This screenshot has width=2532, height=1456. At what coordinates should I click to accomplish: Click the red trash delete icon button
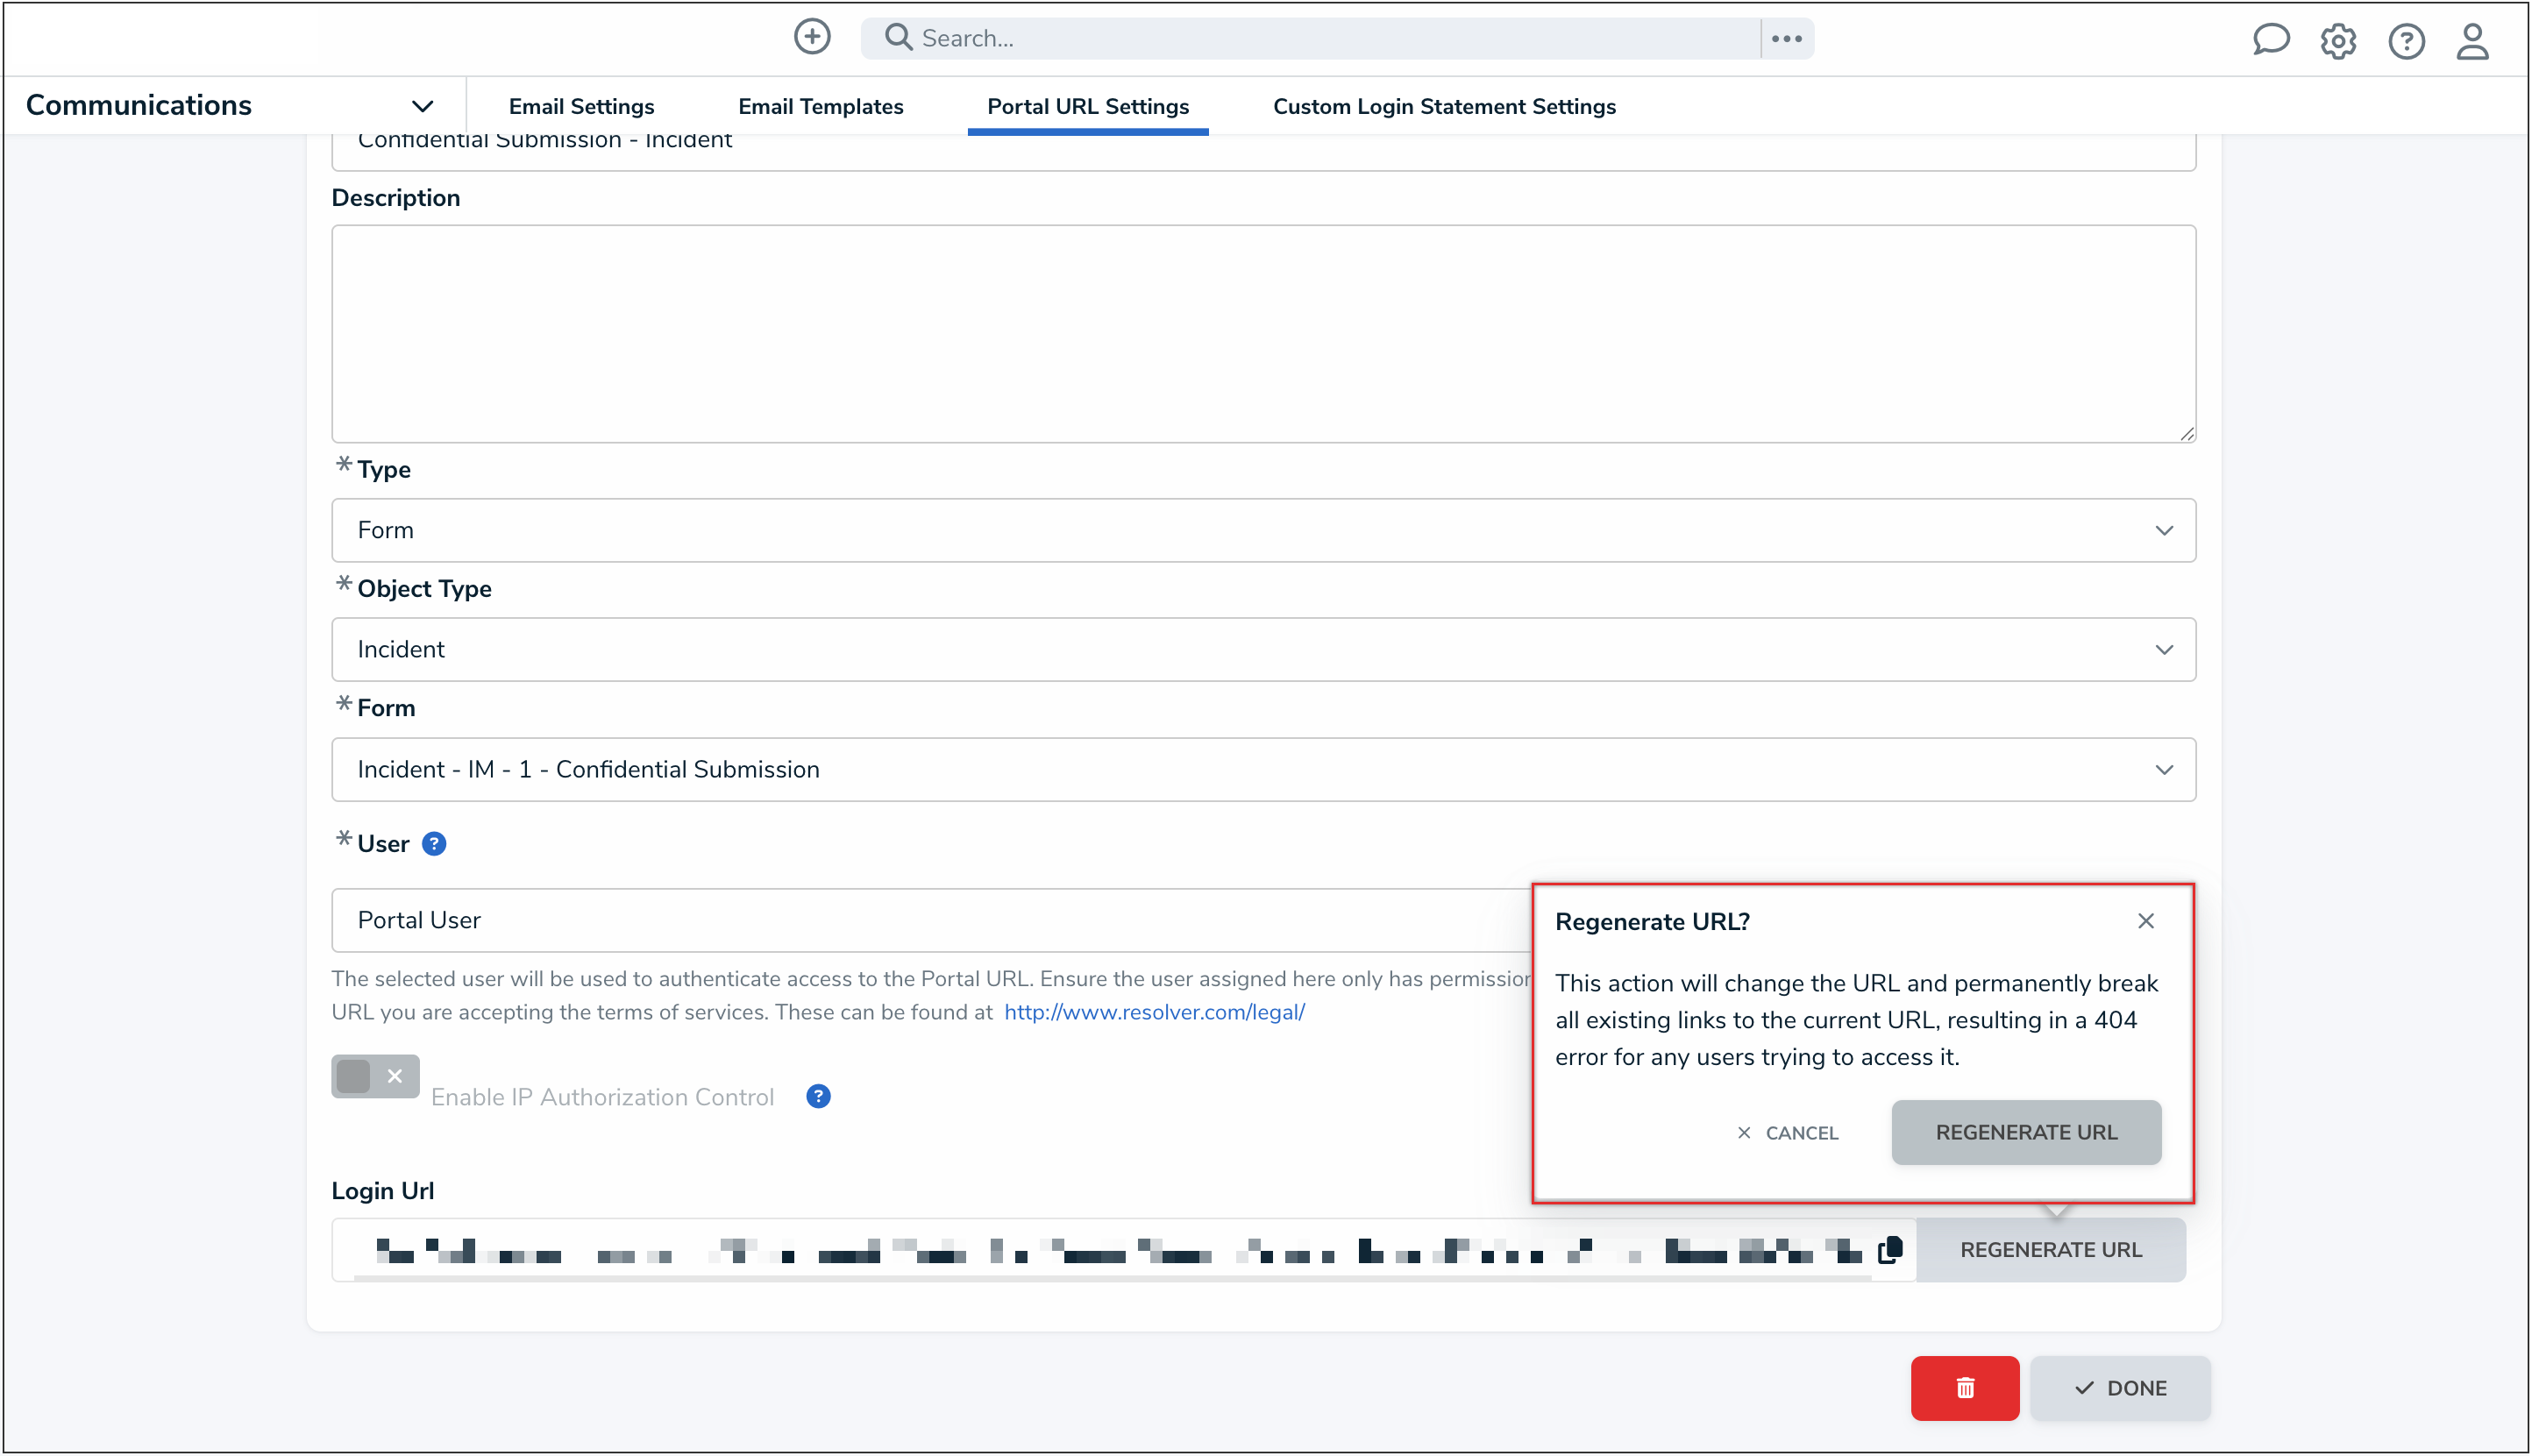point(1964,1387)
